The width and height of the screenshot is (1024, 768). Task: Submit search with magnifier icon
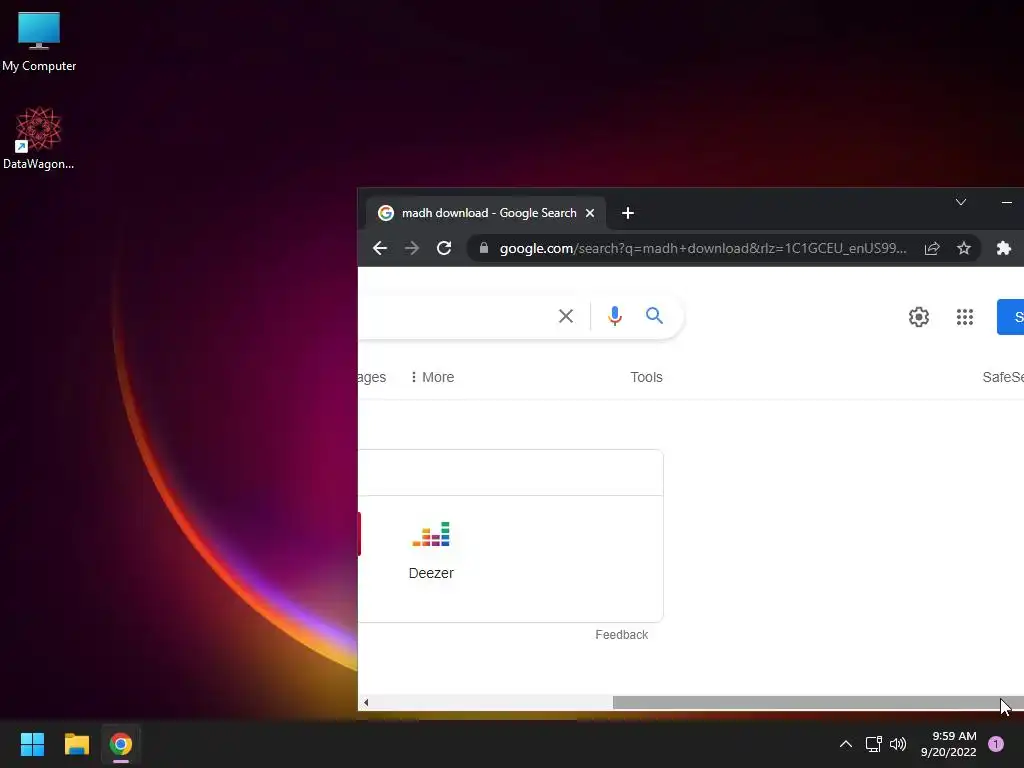654,316
